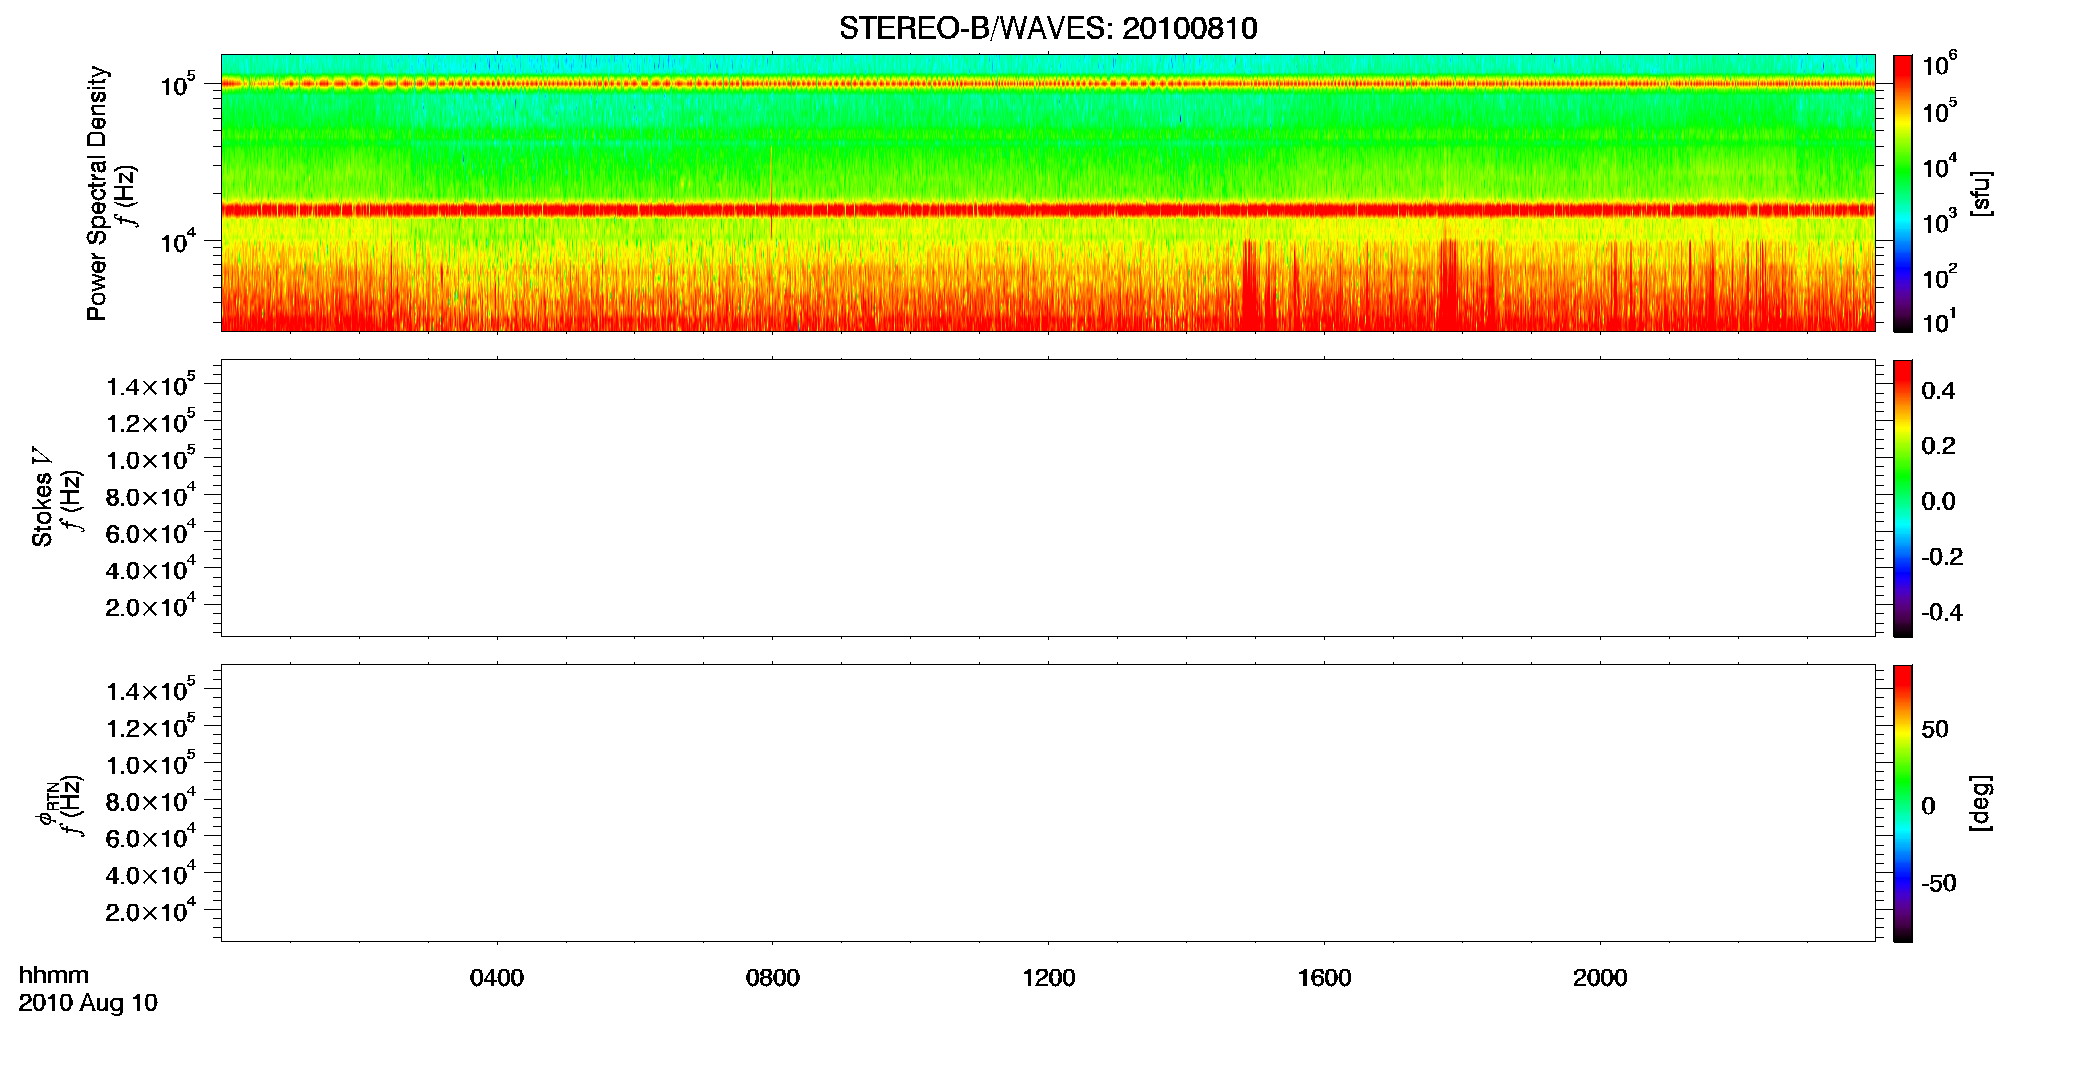
Task: Click the [deg] units label
Action: 1981,803
